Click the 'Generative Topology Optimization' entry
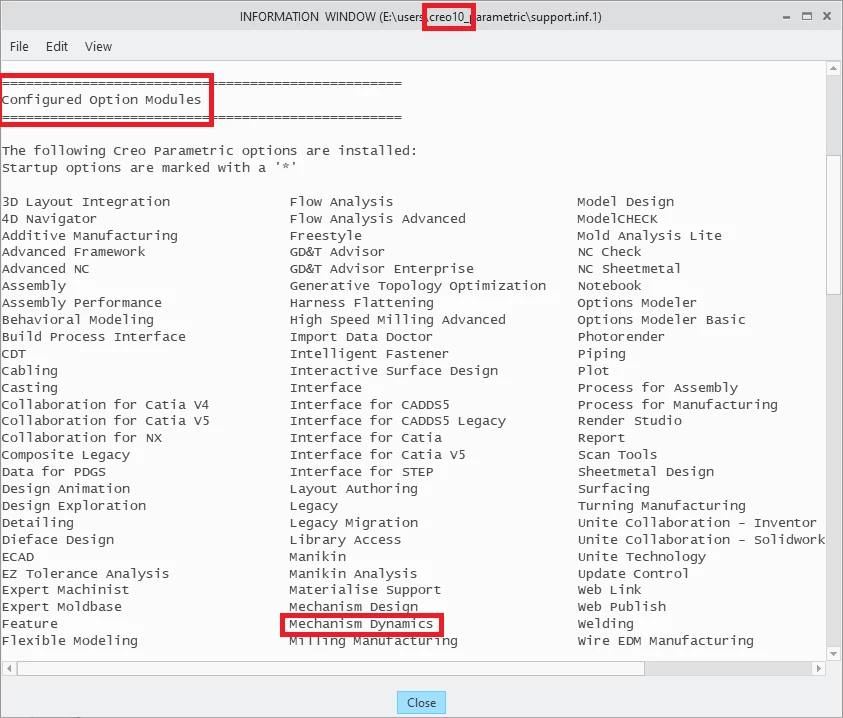Screen dimensions: 843x718 418,286
